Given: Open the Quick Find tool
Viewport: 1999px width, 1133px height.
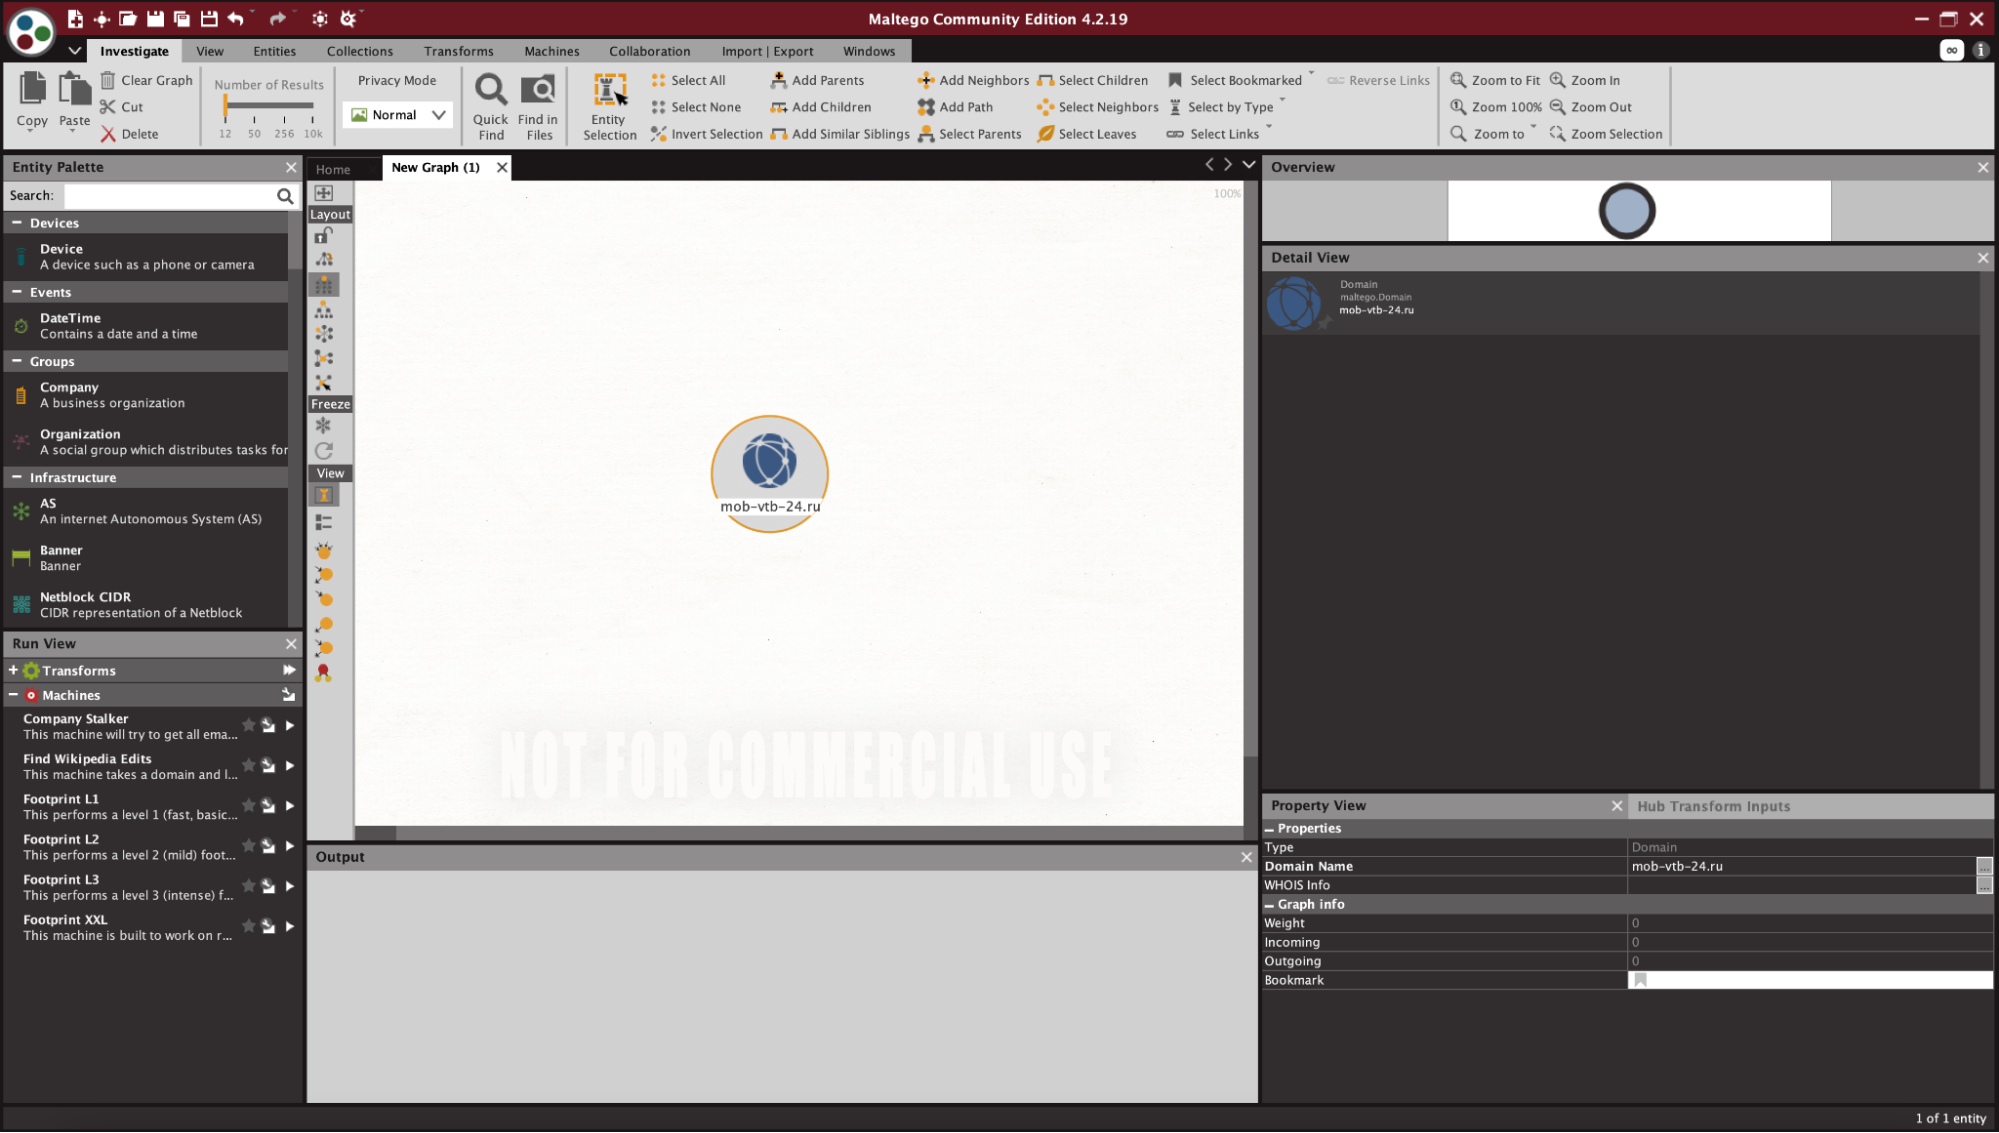Looking at the screenshot, I should [x=490, y=106].
